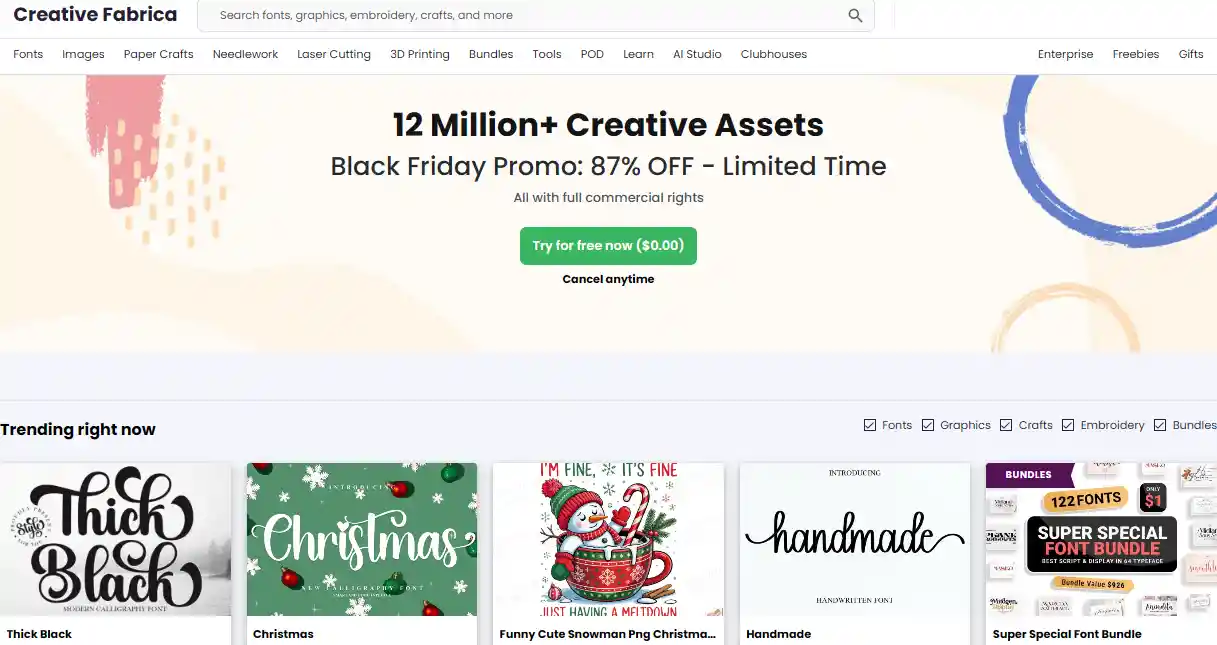1217x645 pixels.
Task: Select the Needlework menu item
Action: [245, 54]
